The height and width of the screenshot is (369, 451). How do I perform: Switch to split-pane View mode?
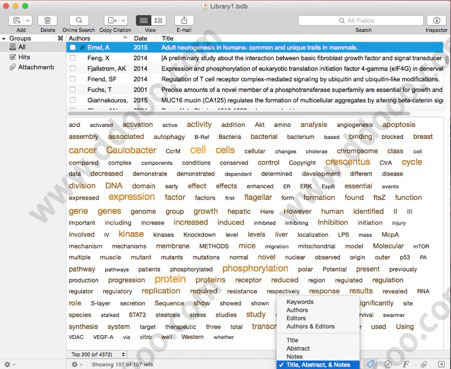click(x=158, y=21)
